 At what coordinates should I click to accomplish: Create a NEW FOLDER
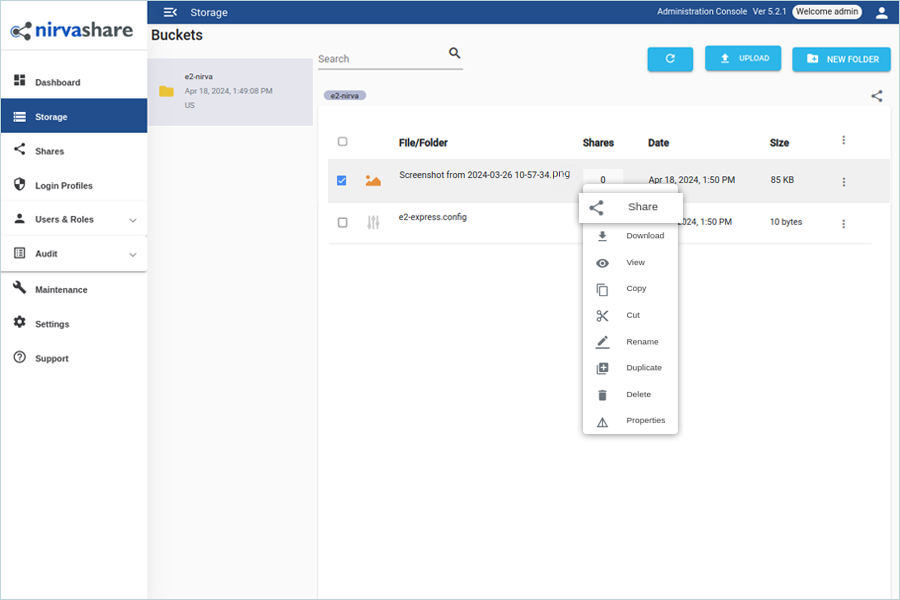[841, 59]
